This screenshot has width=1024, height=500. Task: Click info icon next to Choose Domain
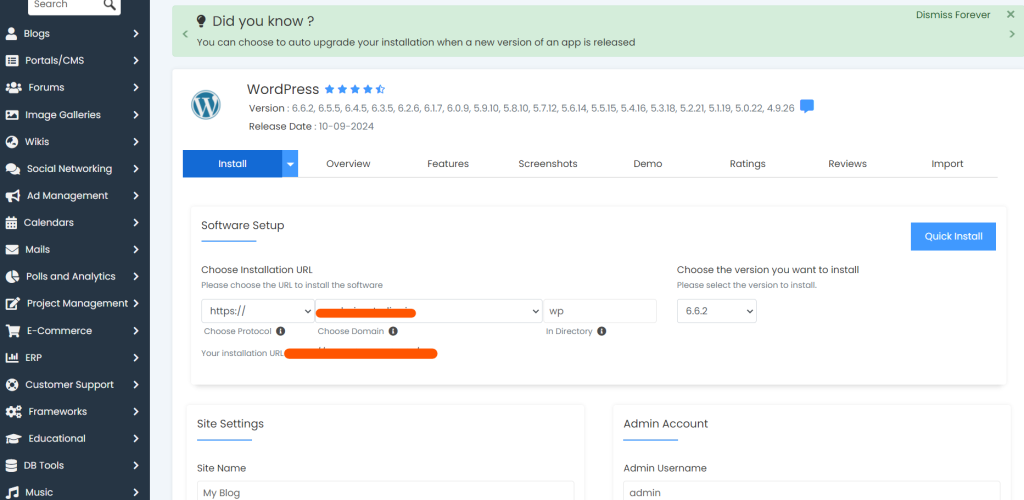click(x=393, y=331)
